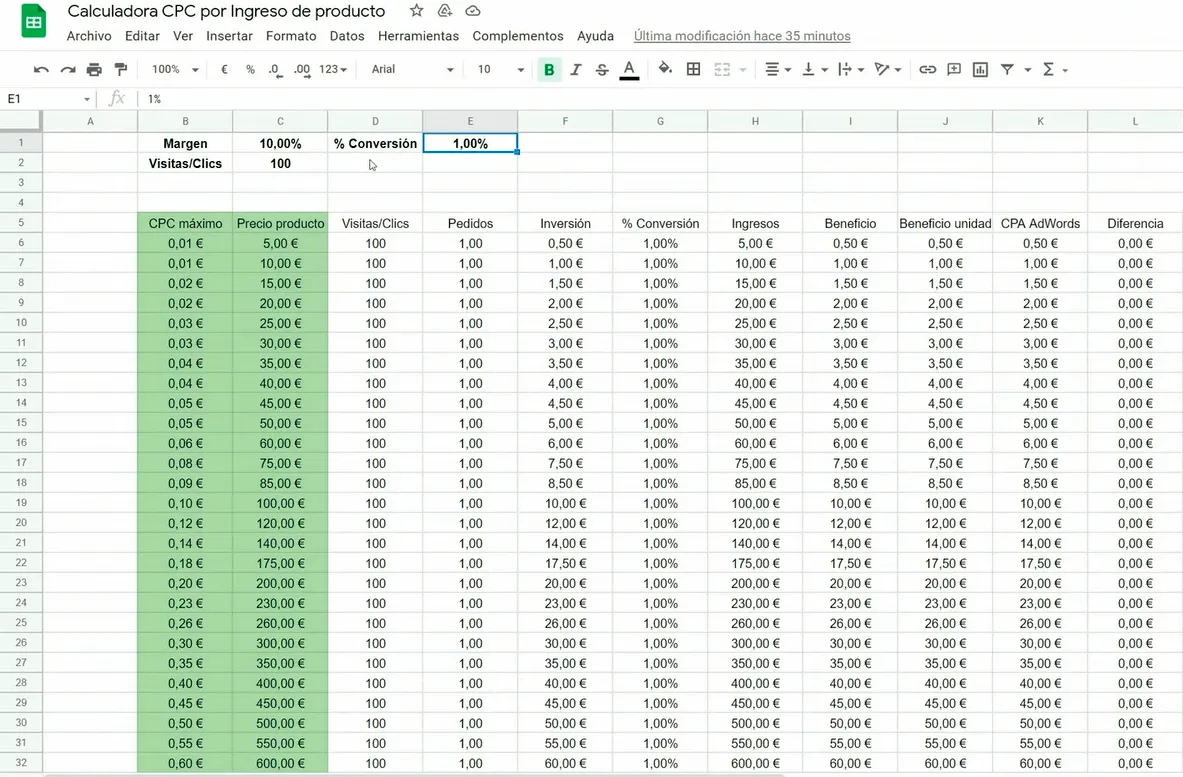Select row 5 header

[21, 223]
